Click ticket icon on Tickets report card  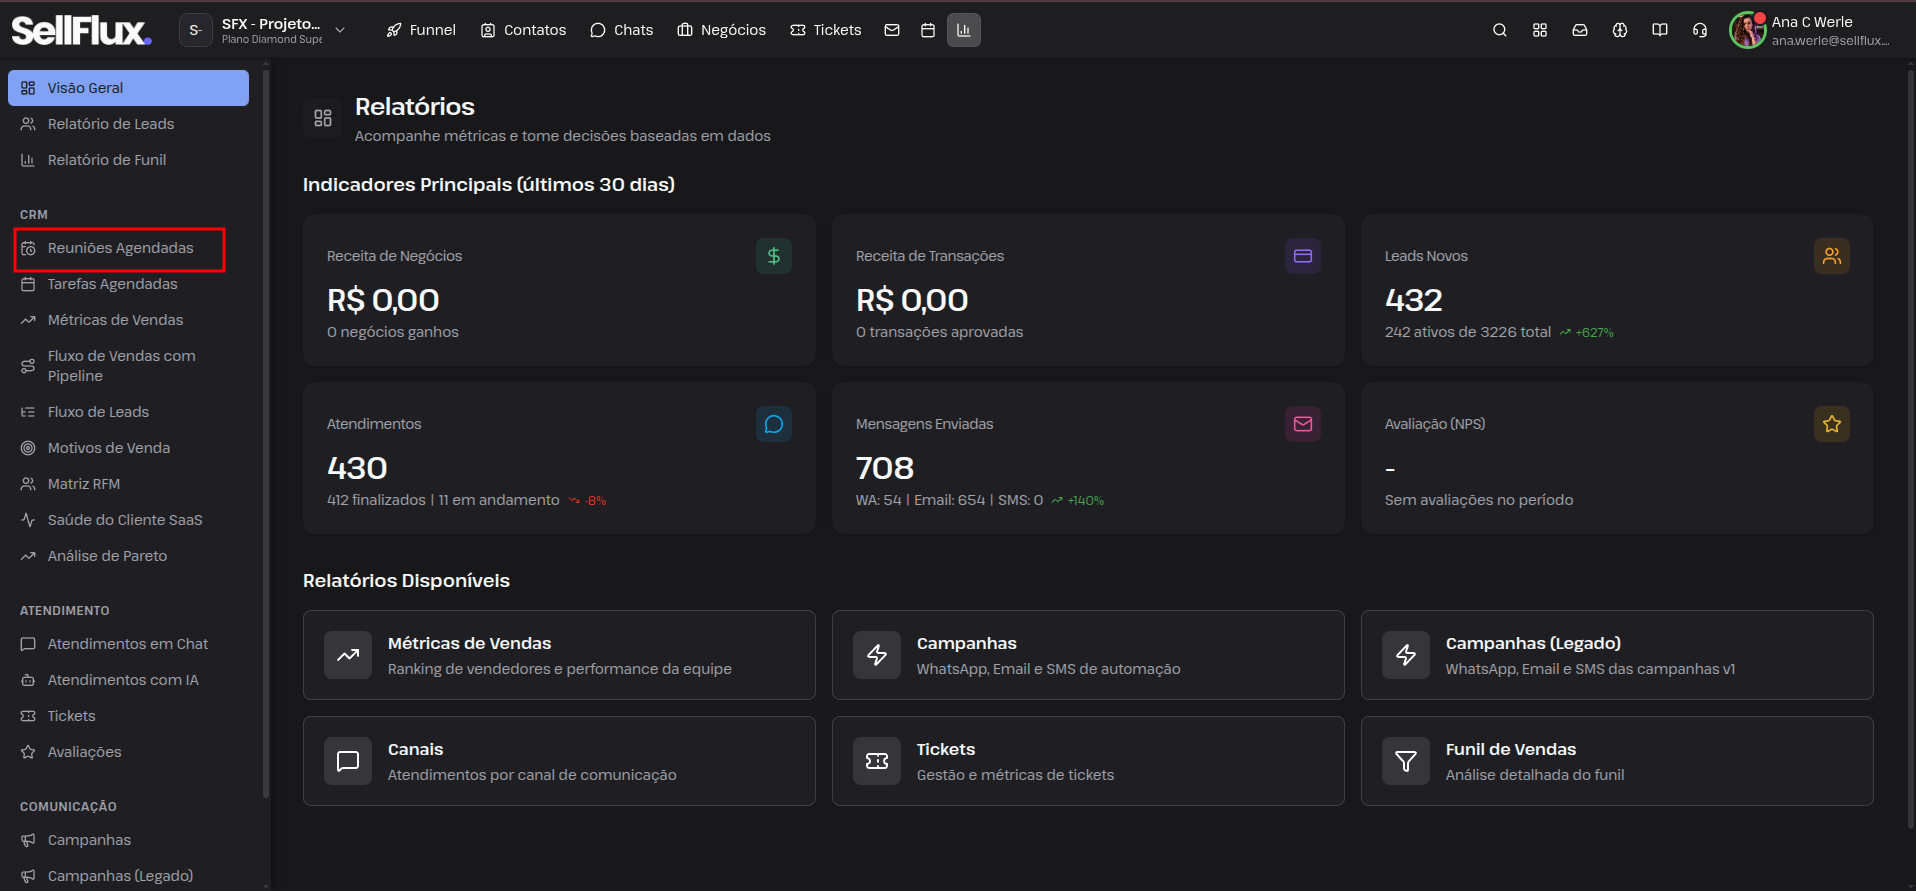tap(877, 762)
